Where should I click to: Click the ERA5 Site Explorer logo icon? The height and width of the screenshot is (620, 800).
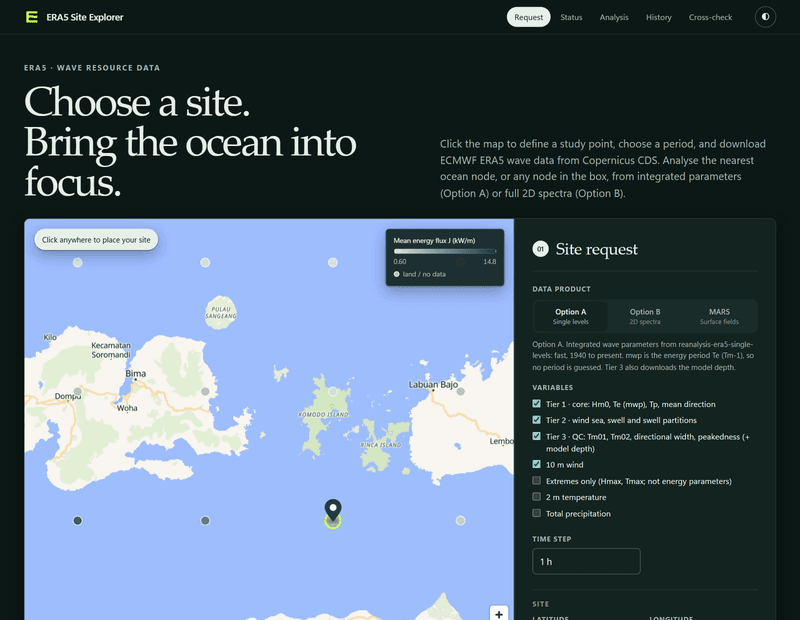tap(32, 17)
